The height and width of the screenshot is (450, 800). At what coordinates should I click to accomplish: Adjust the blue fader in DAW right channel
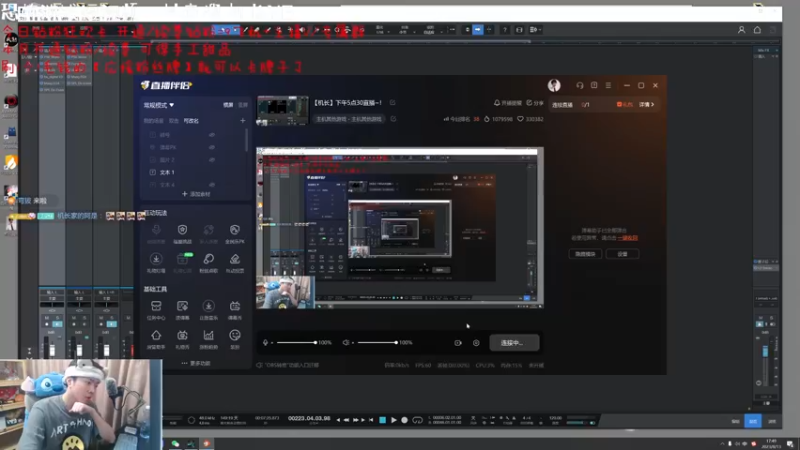click(x=765, y=352)
